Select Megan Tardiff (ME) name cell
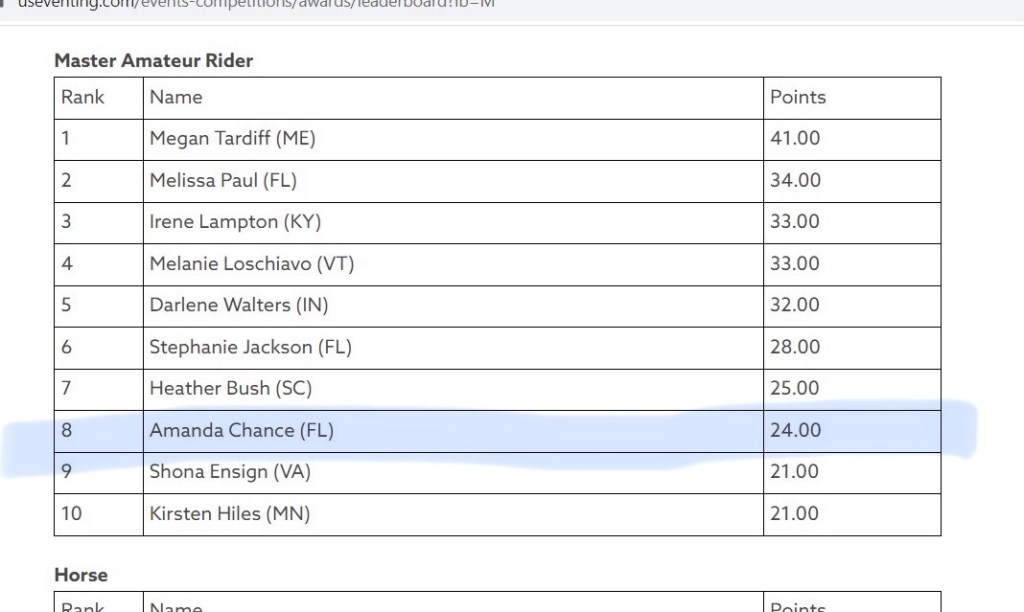1024x612 pixels. pos(232,139)
